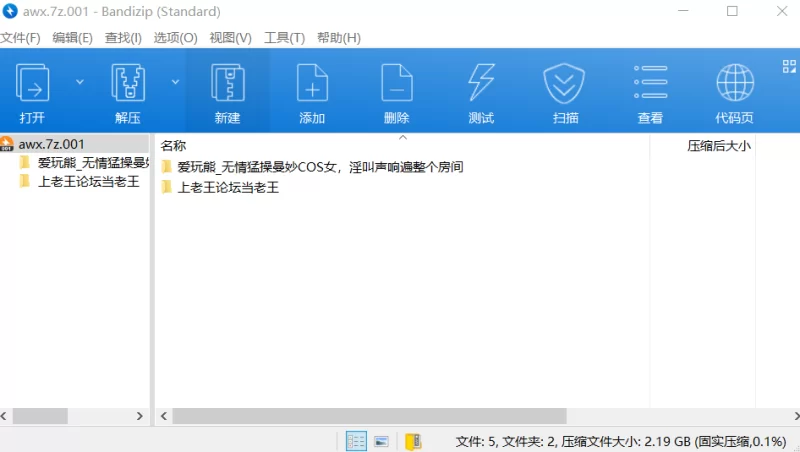Open the toolbar grid options at top right
Viewport: 800px width, 452px height.
788,66
